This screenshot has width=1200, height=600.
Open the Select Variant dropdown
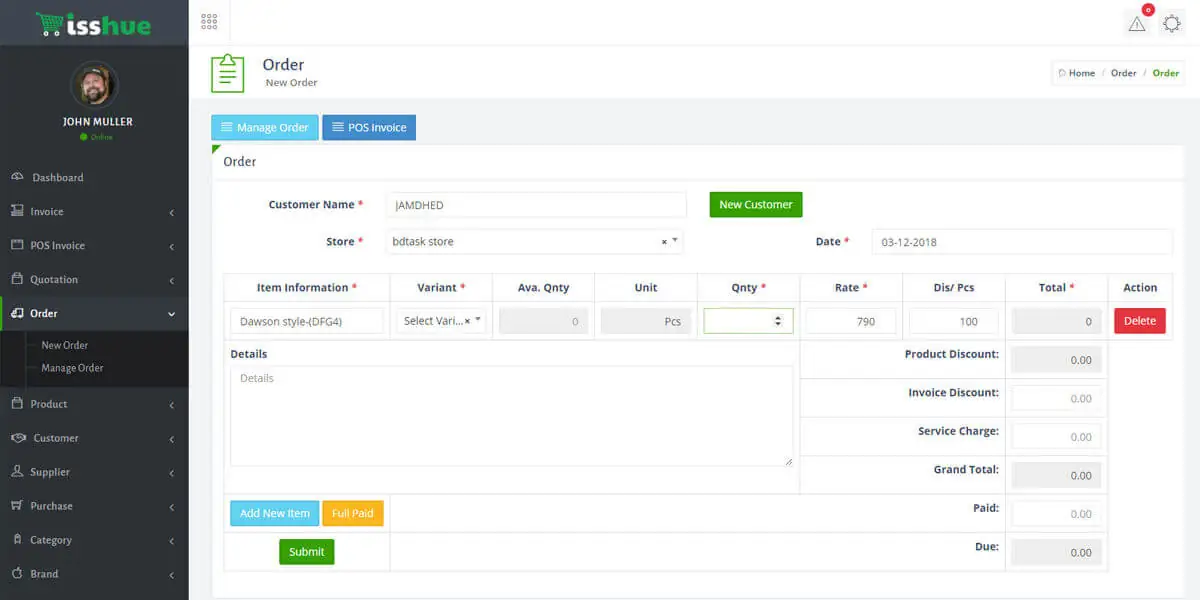point(478,321)
